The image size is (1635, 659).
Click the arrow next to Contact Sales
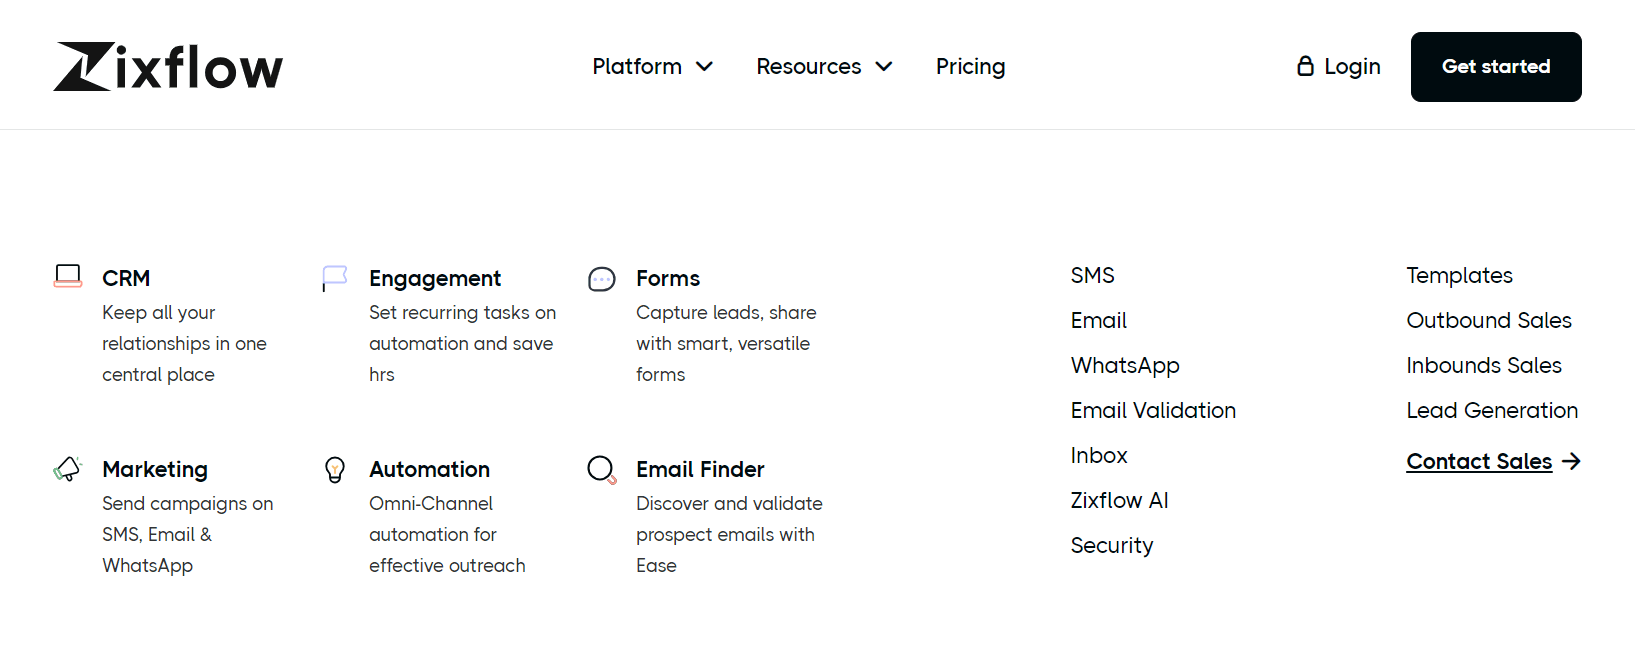click(1572, 461)
